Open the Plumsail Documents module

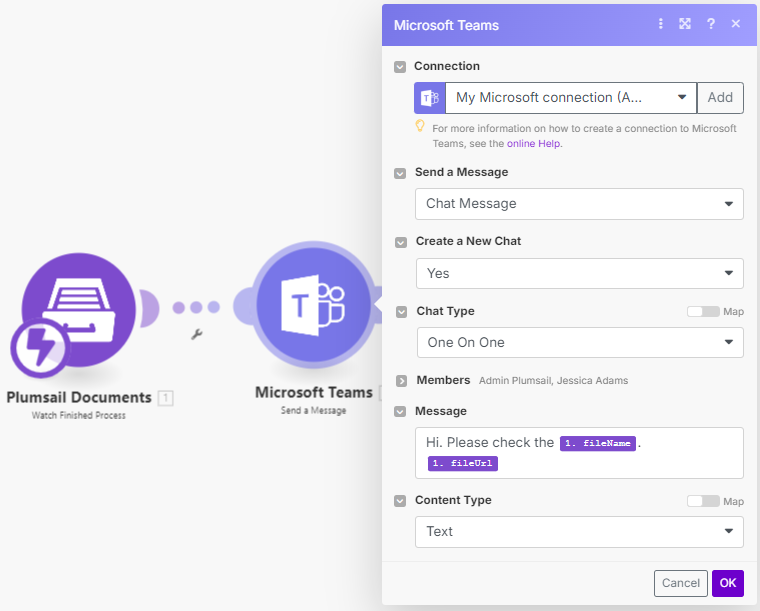pos(79,310)
